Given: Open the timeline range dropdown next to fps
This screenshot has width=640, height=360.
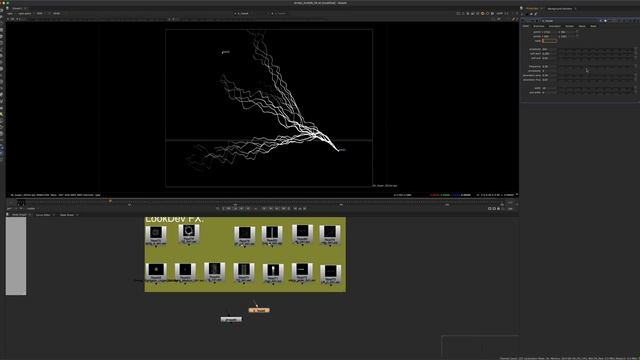Looking at the screenshot, I should click(31, 209).
